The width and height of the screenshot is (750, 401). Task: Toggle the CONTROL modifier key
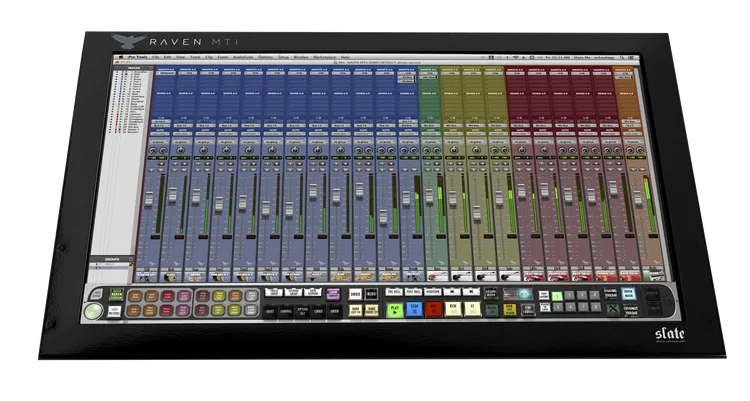286,311
